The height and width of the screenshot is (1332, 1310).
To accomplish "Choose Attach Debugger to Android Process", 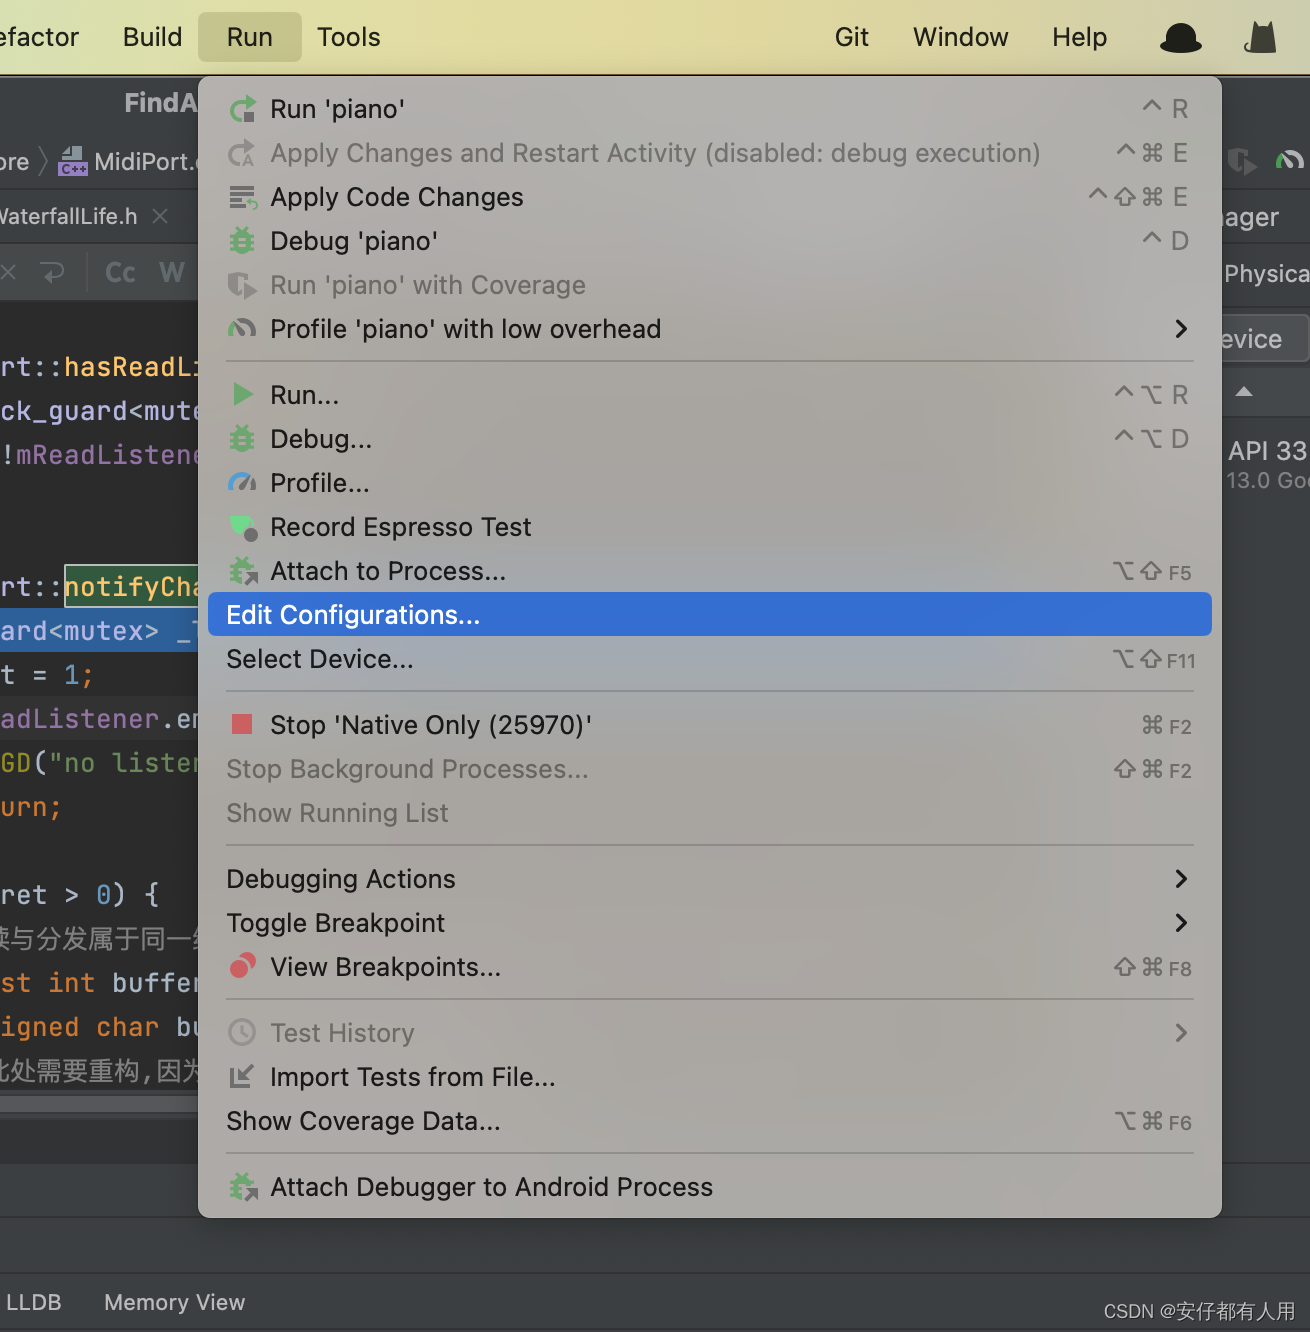I will pos(710,1187).
